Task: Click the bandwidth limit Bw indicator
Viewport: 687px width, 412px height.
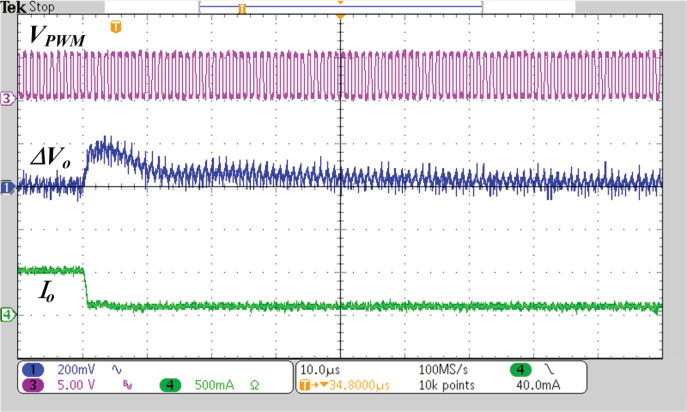Action: [125, 384]
